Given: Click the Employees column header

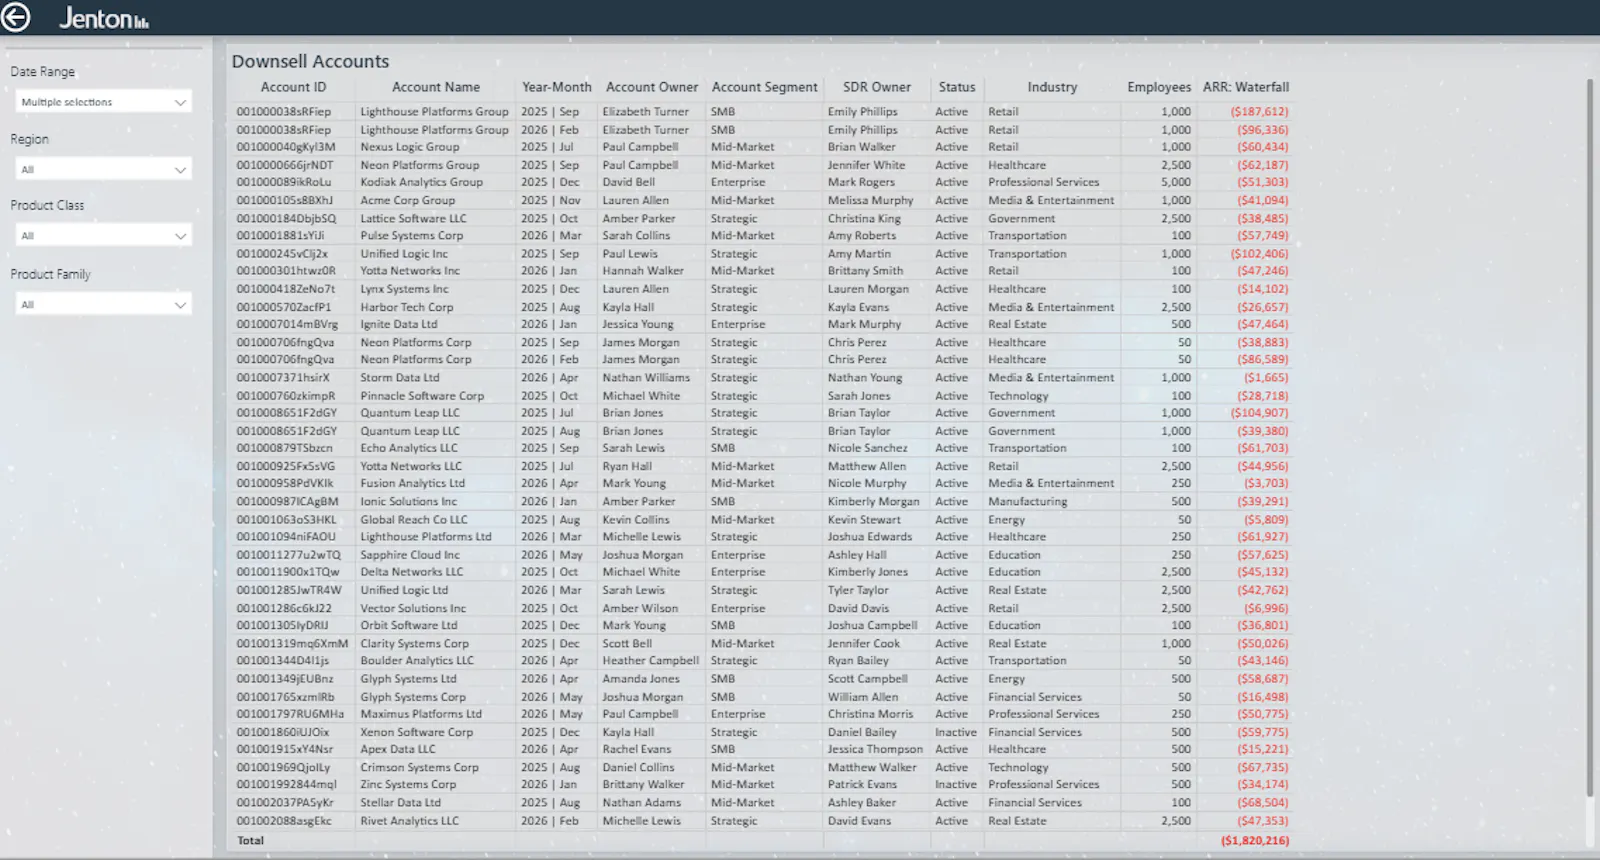Looking at the screenshot, I should click(1159, 87).
